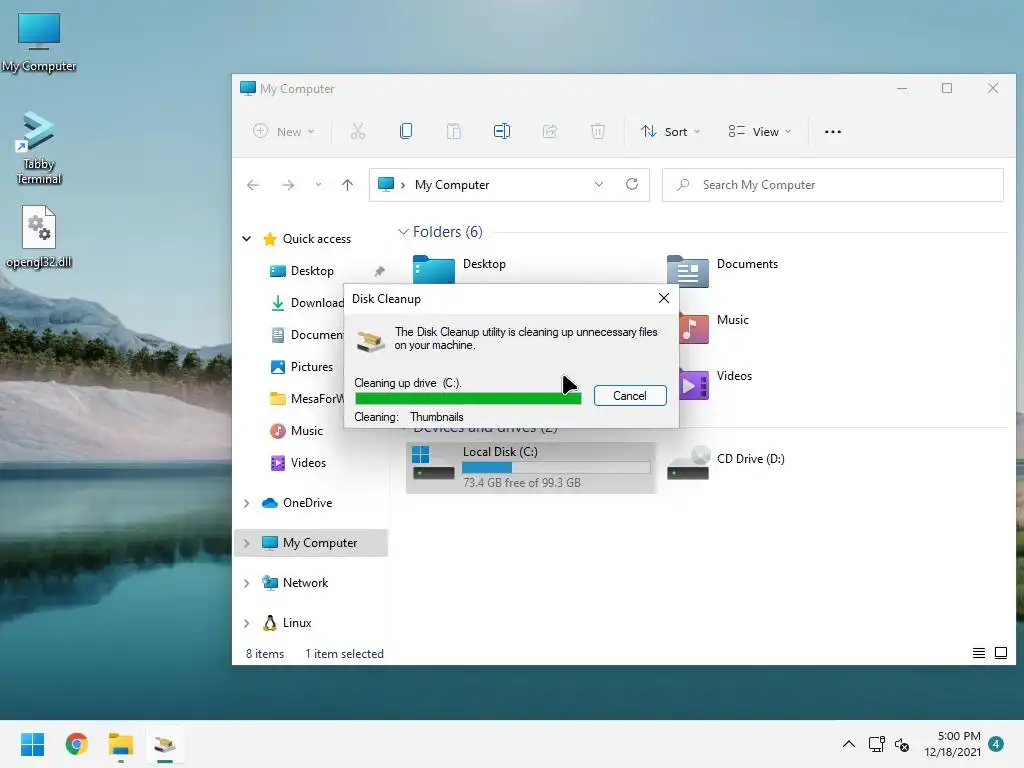Expand the OneDrive tree node

coord(247,503)
